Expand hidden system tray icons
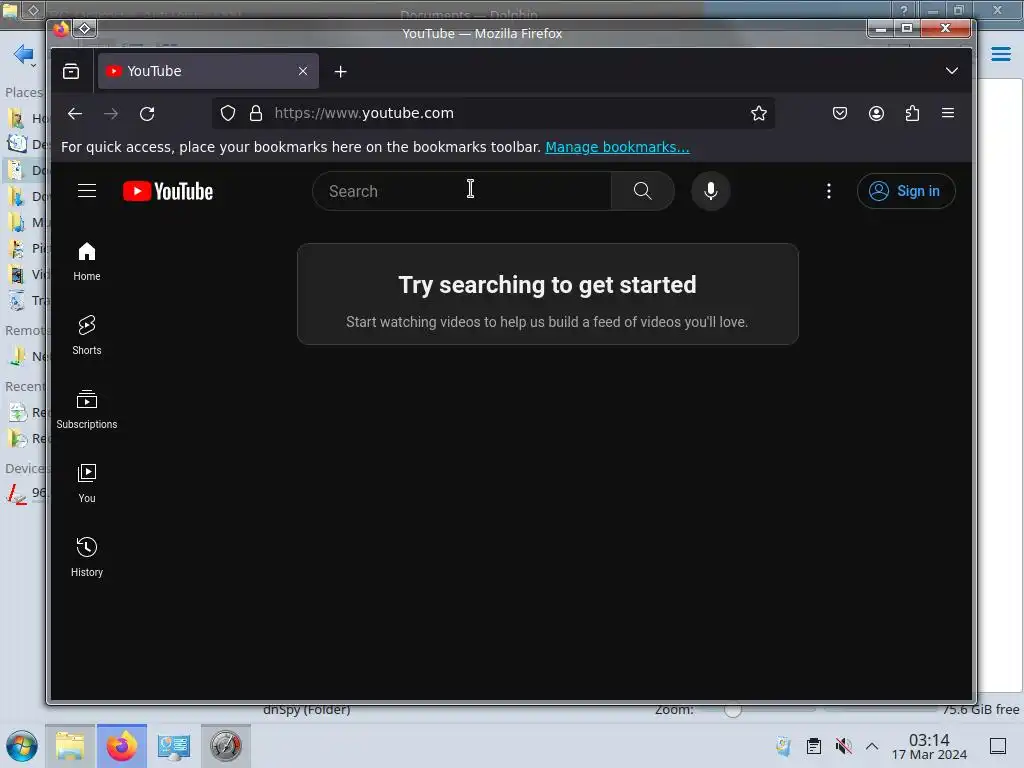 coord(872,746)
